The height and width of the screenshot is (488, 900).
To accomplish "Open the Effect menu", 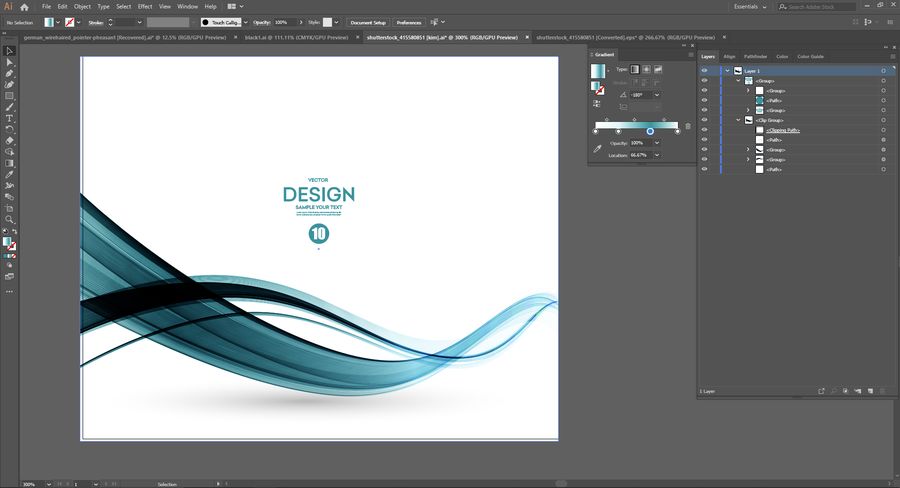I will 145,6.
